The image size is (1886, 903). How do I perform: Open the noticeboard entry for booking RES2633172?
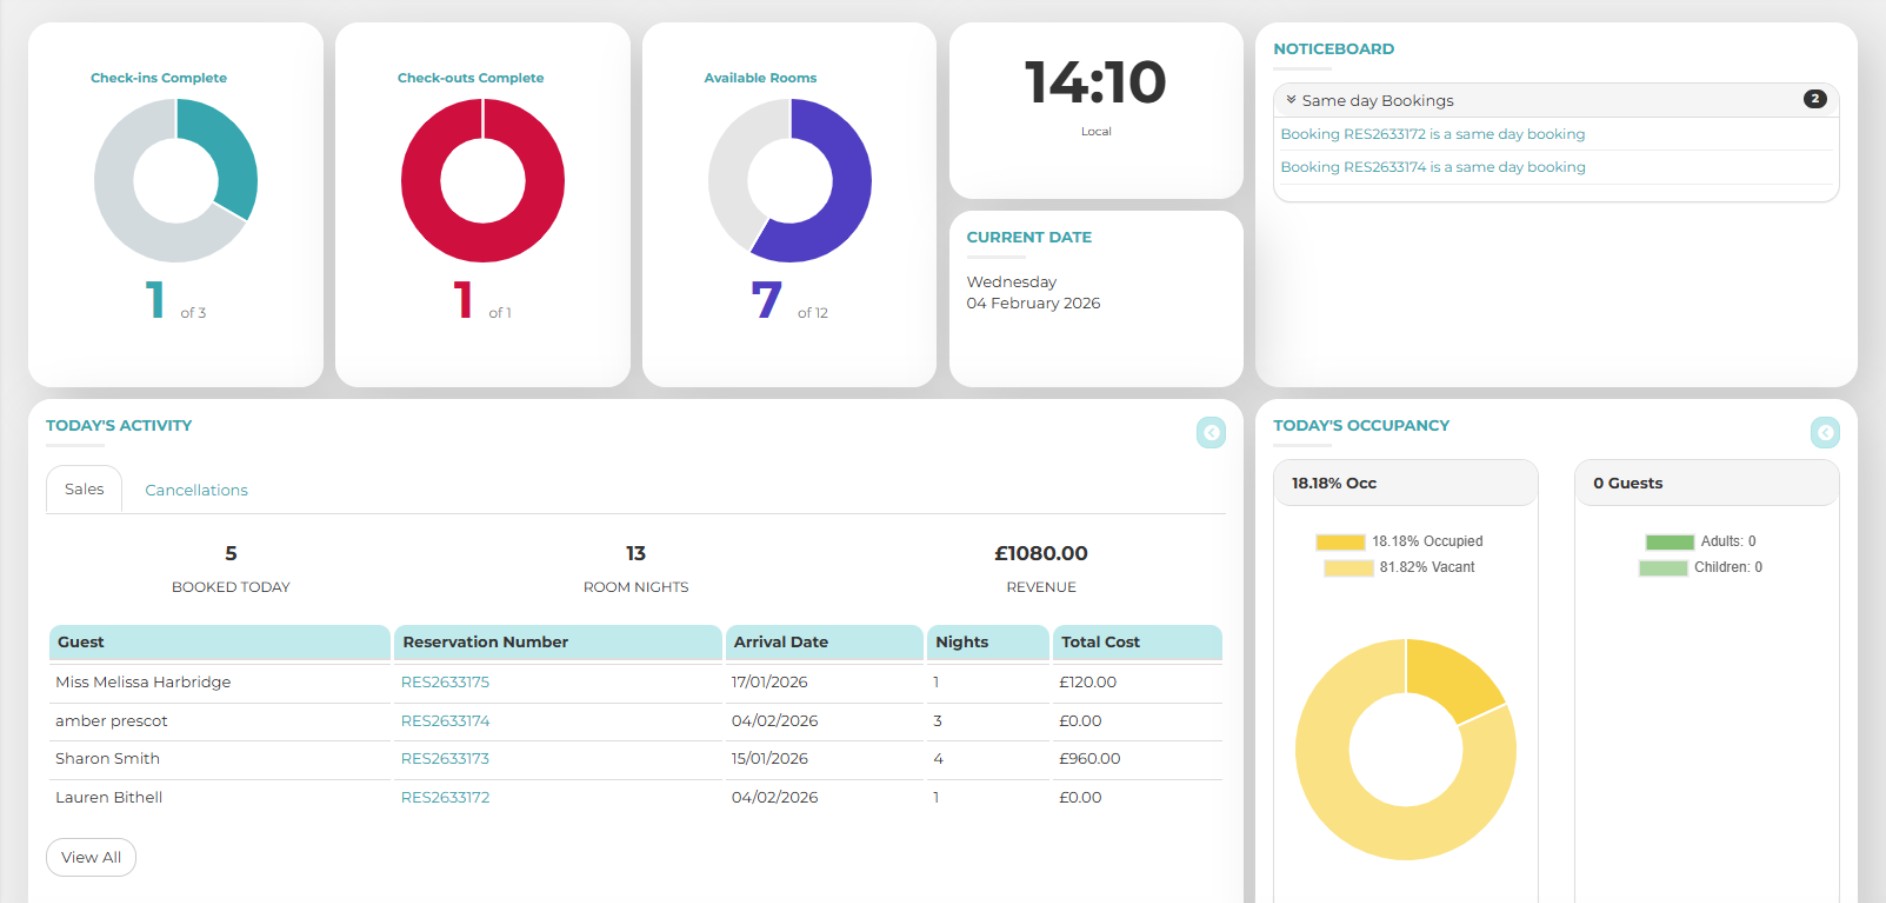1432,134
